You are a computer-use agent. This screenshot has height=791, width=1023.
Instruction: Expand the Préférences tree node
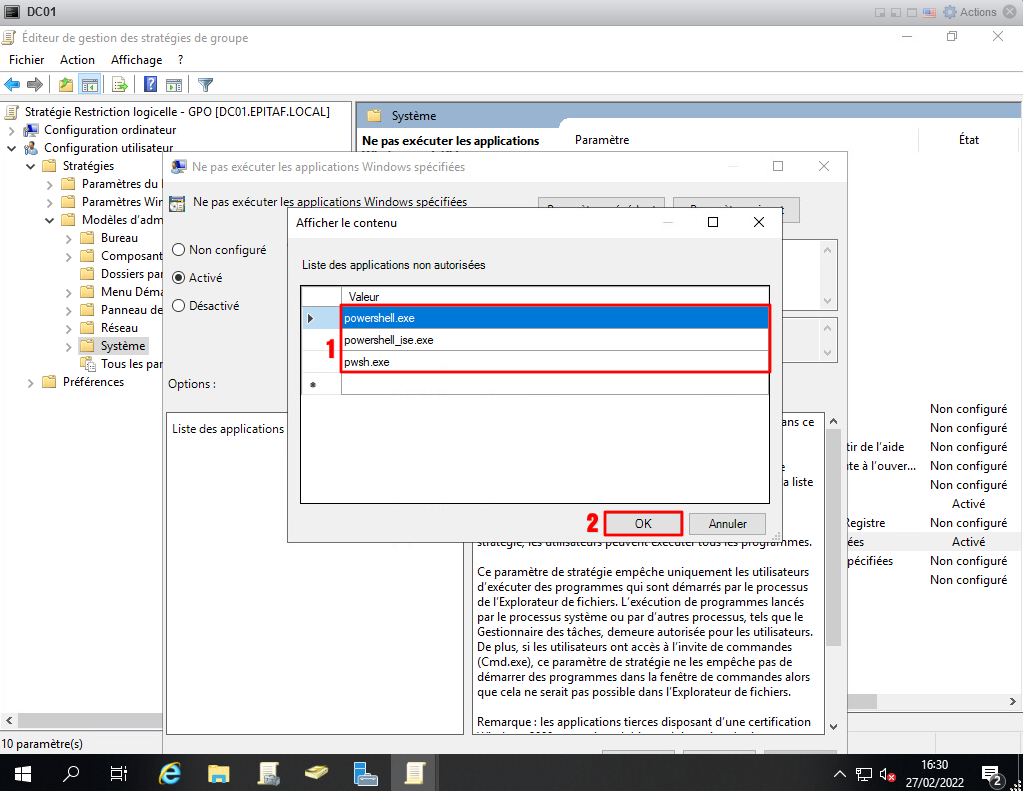coord(31,382)
